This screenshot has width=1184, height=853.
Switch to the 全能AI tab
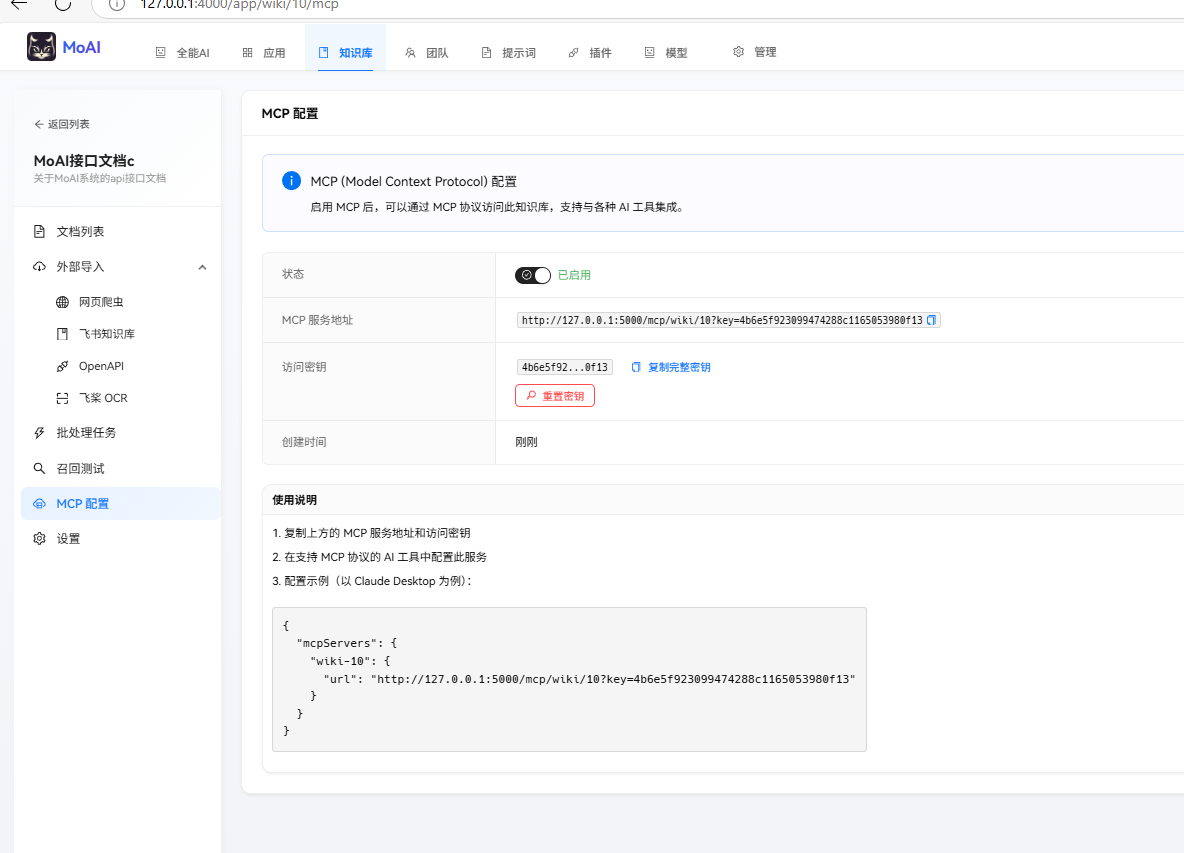[183, 52]
